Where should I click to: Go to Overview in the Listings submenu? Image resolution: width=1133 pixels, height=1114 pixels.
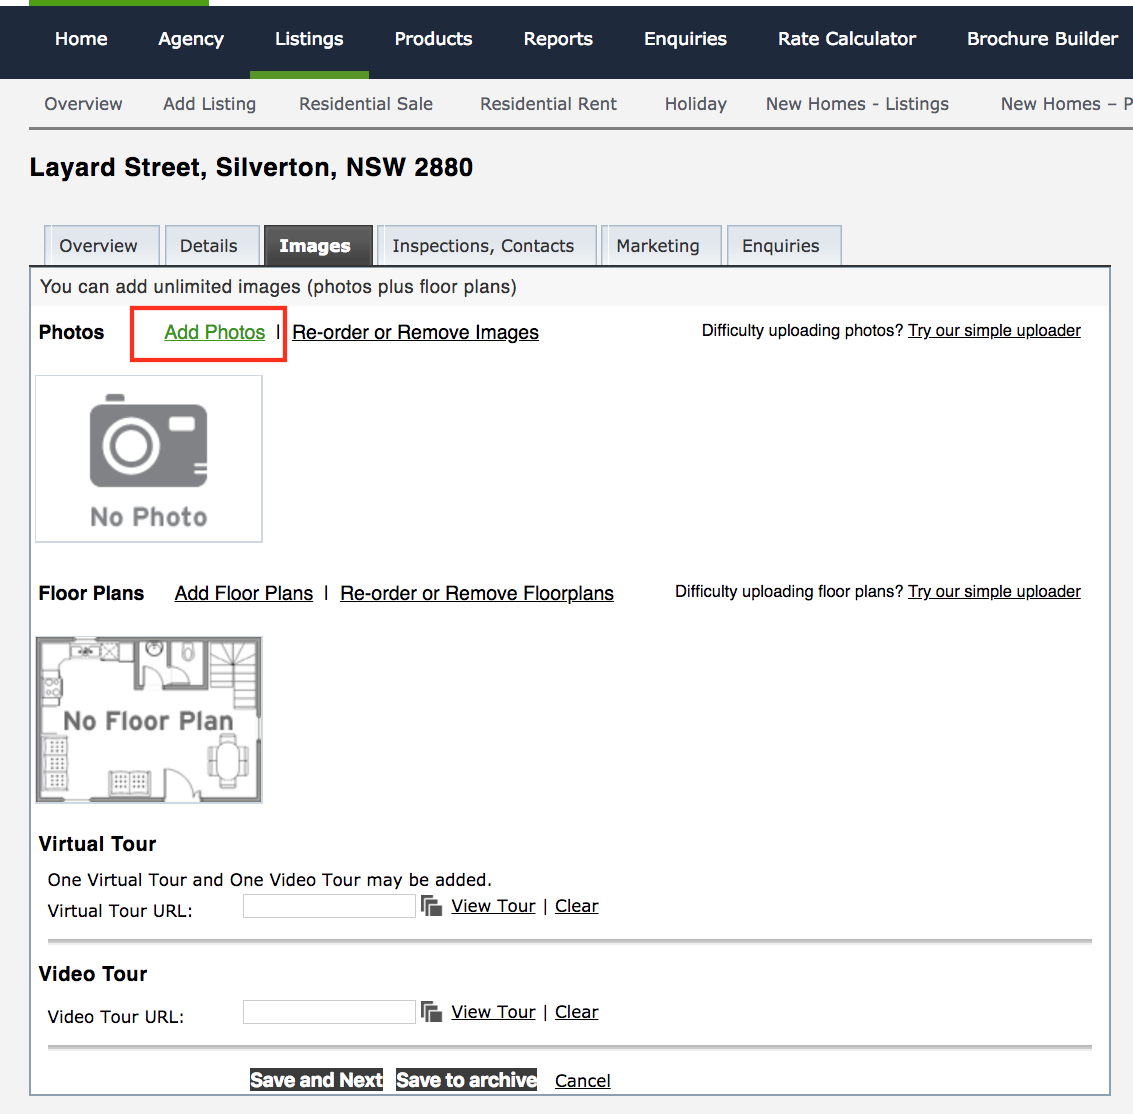point(83,104)
